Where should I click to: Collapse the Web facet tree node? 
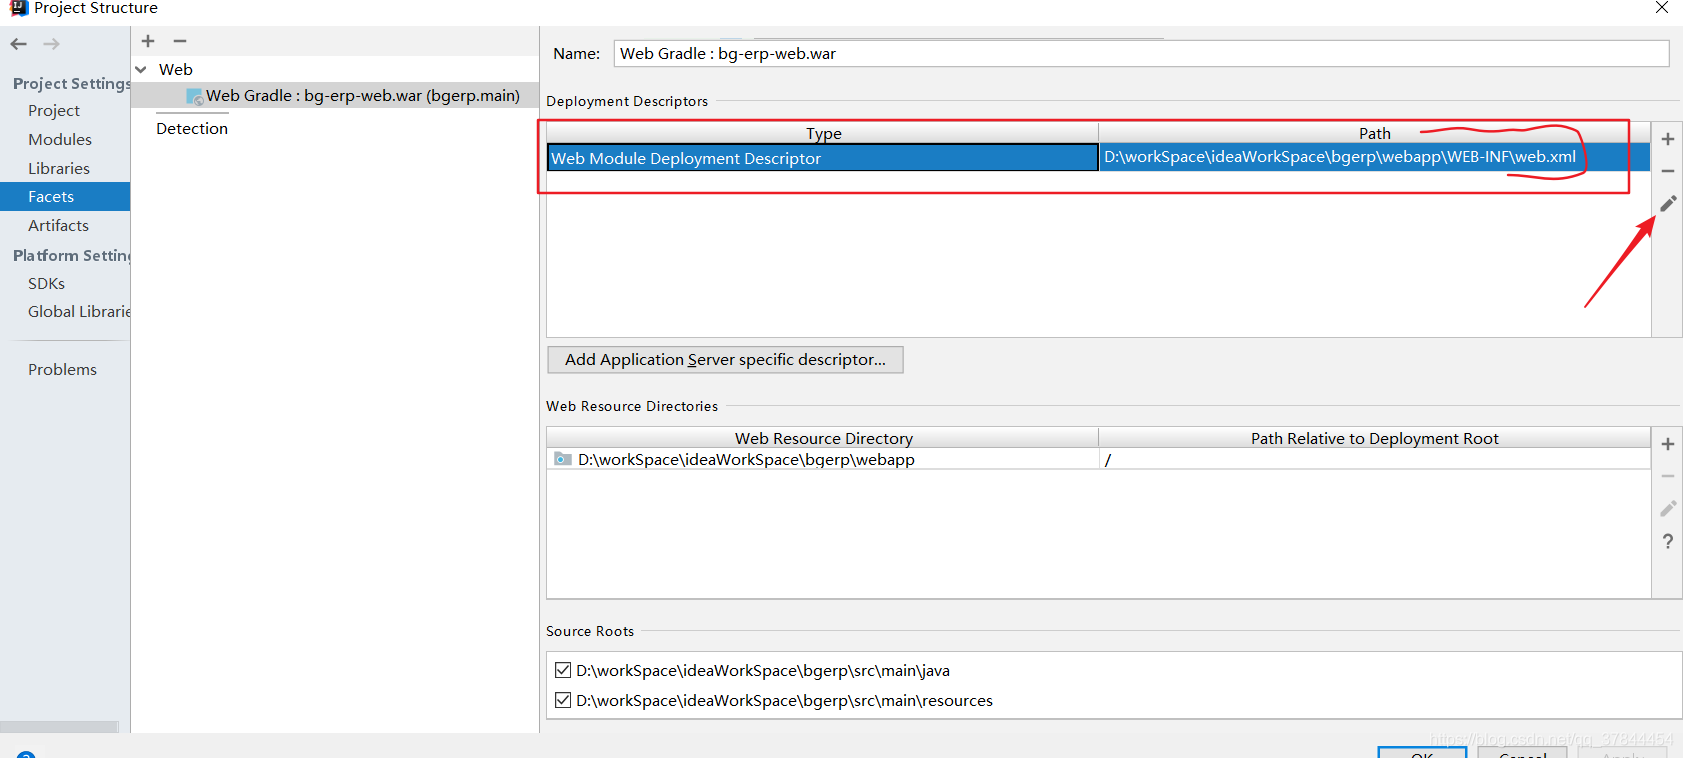tap(141, 69)
